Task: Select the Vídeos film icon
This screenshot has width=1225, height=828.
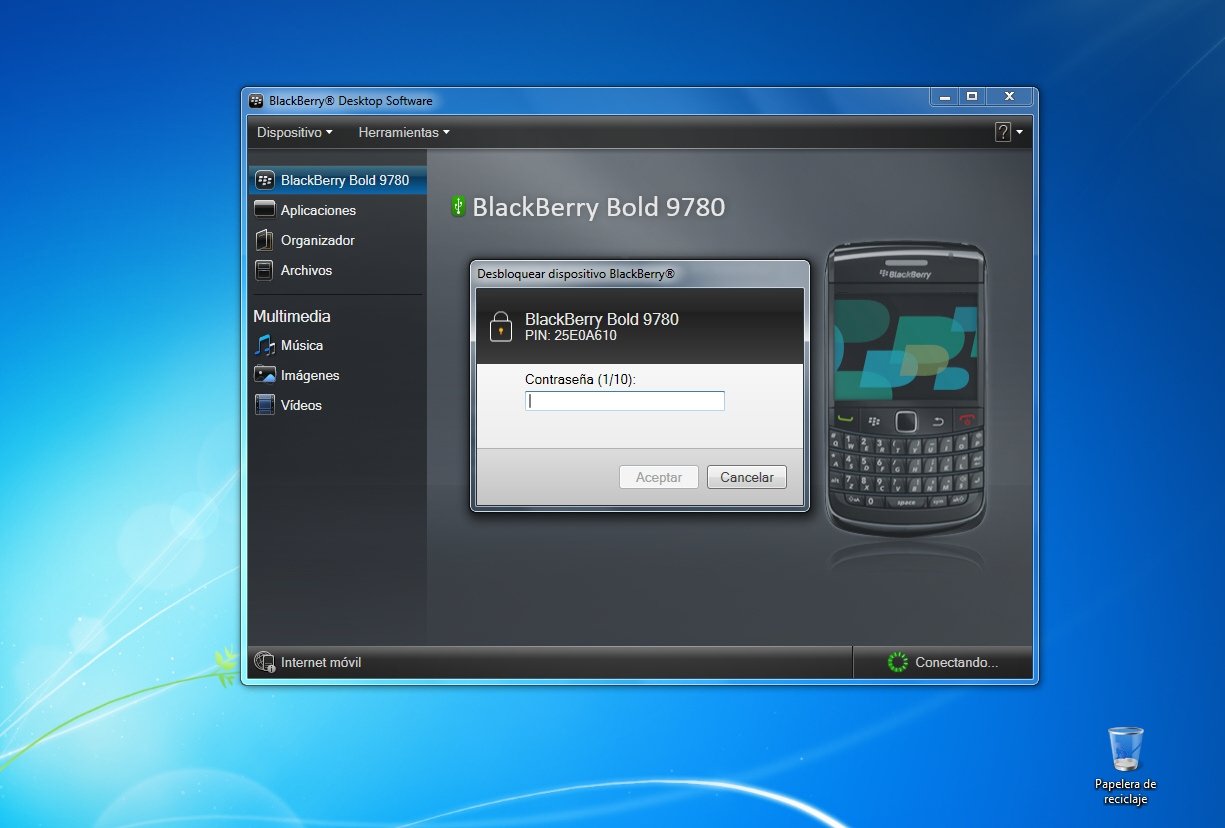Action: coord(265,405)
